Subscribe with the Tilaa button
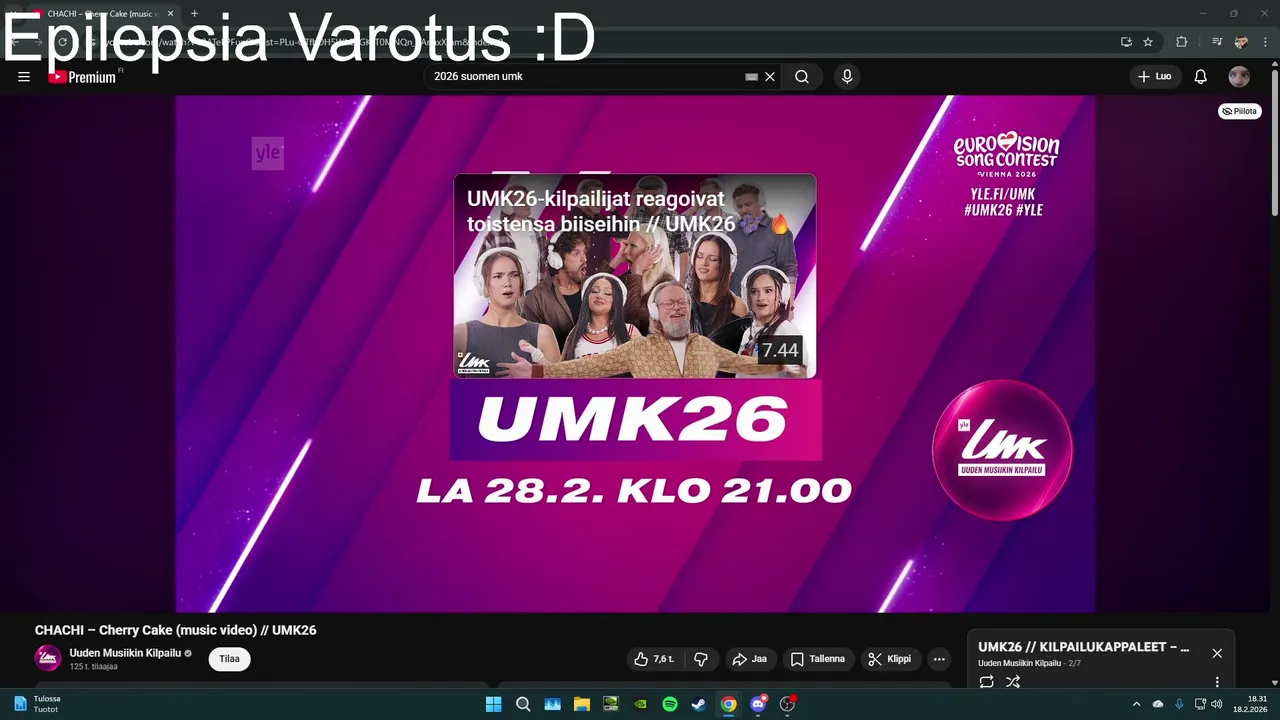1280x720 pixels. pyautogui.click(x=229, y=659)
